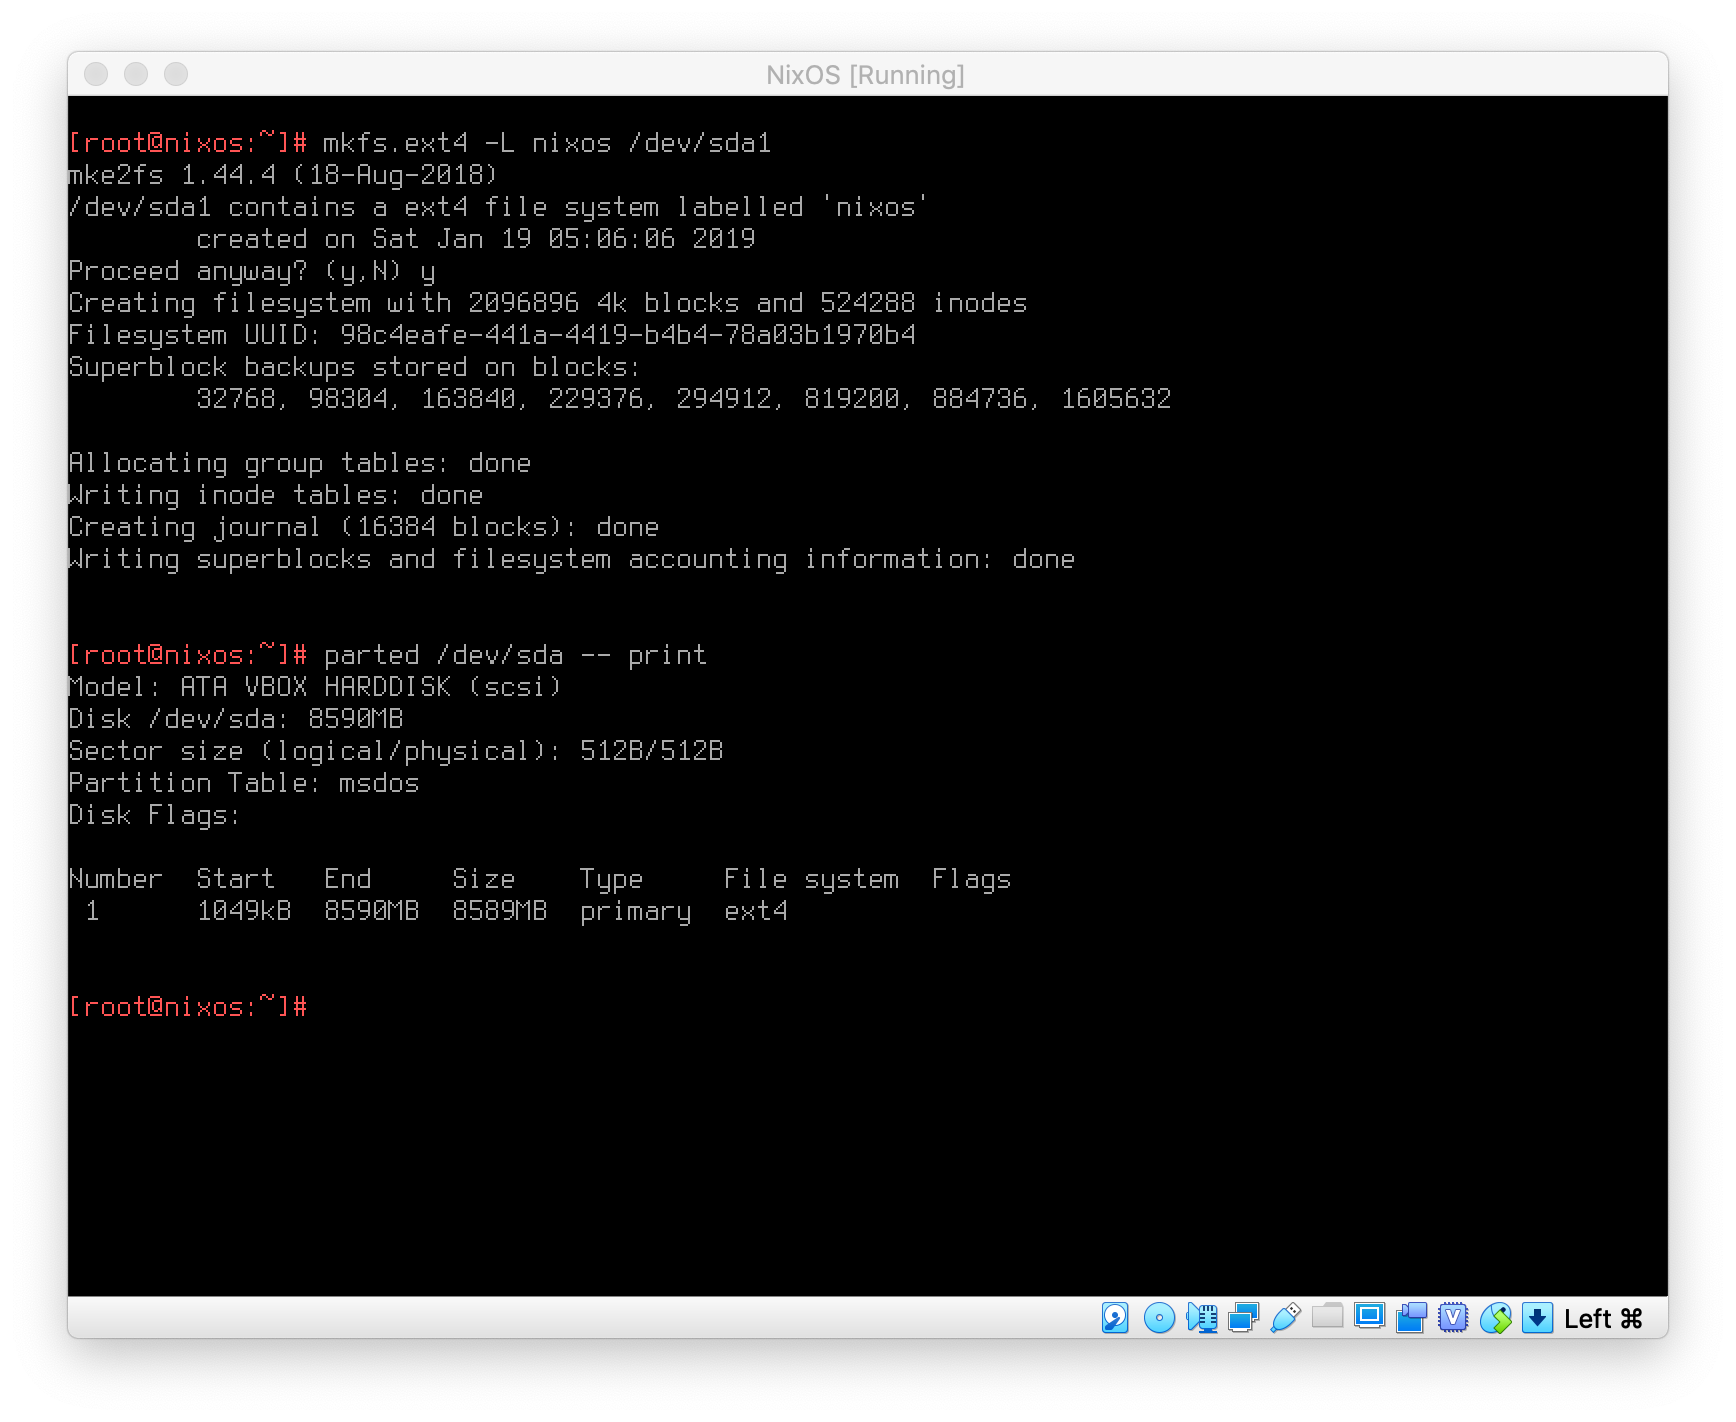Click the audio microphone status icon
The width and height of the screenshot is (1736, 1422).
[1201, 1318]
